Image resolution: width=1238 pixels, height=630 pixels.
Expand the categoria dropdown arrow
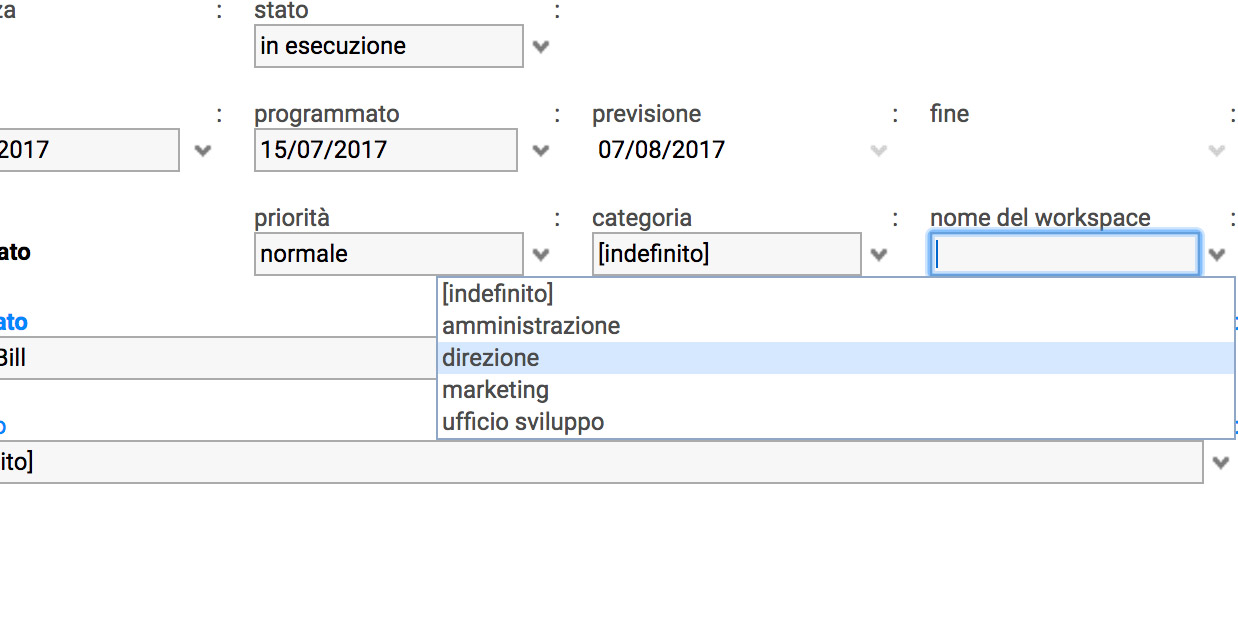[879, 255]
